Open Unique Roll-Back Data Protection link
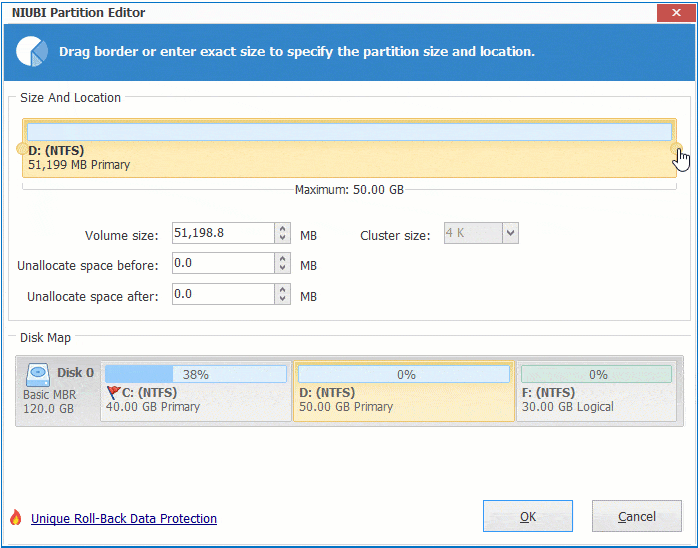 [x=124, y=518]
